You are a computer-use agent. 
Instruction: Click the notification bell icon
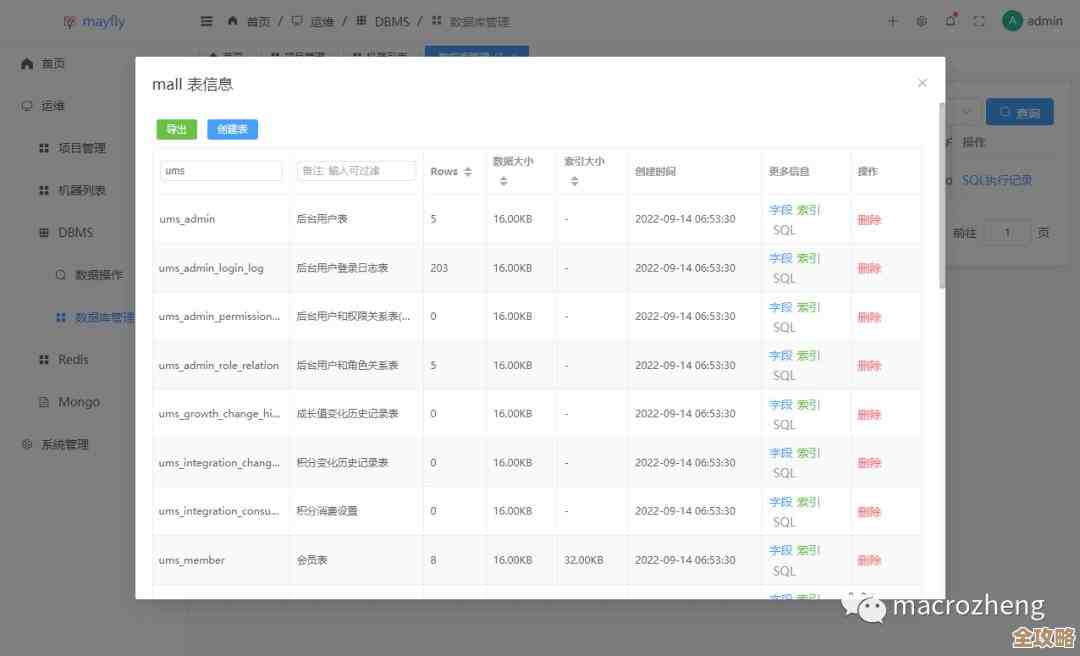tap(950, 20)
